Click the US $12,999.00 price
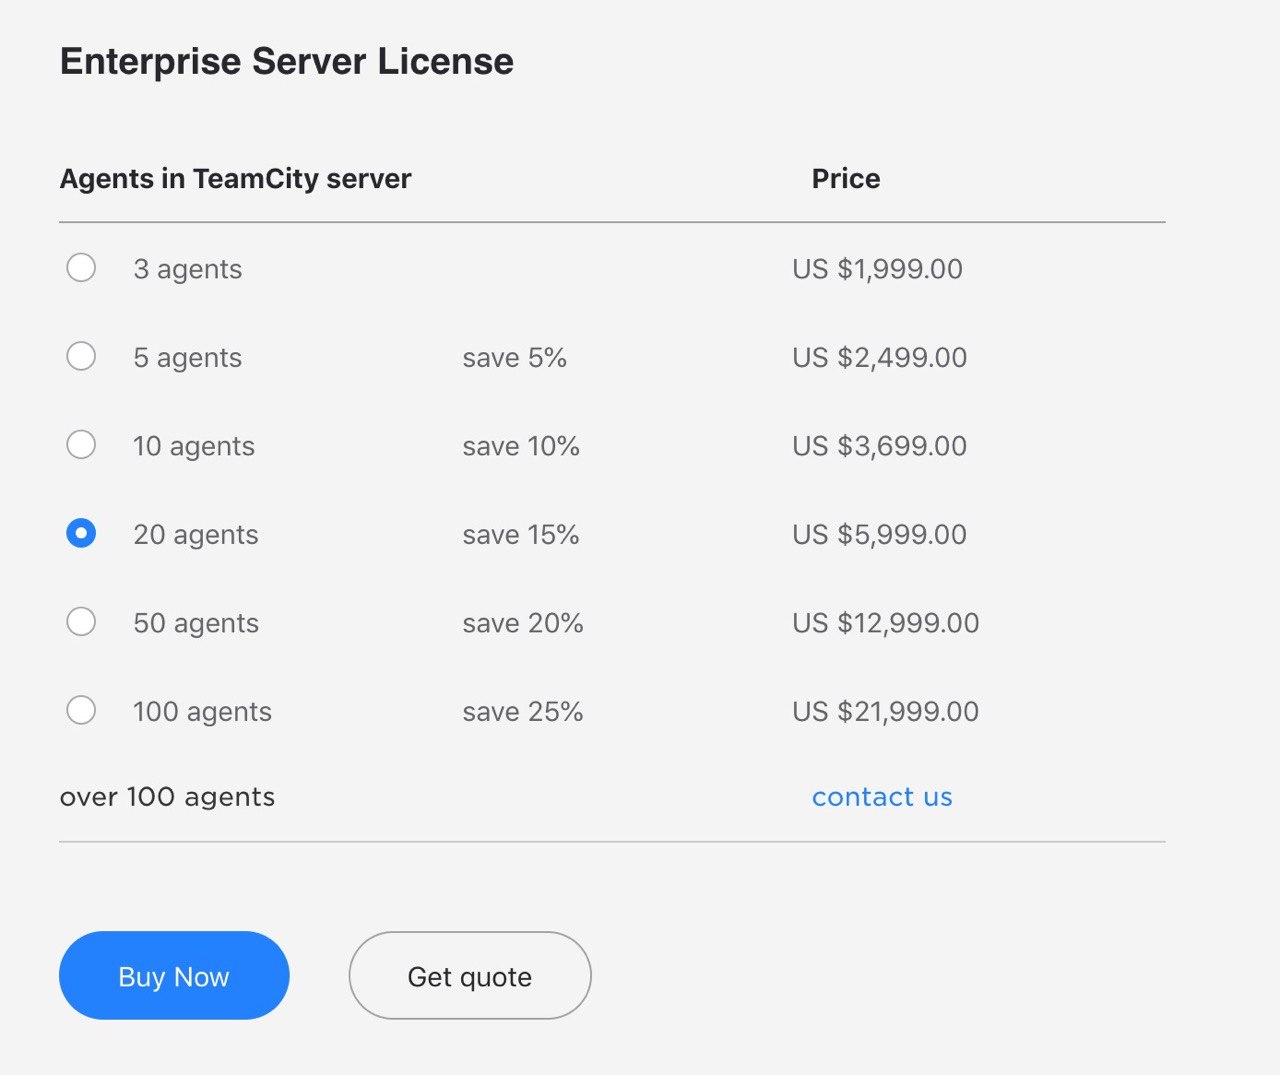Viewport: 1280px width, 1075px height. tap(886, 623)
